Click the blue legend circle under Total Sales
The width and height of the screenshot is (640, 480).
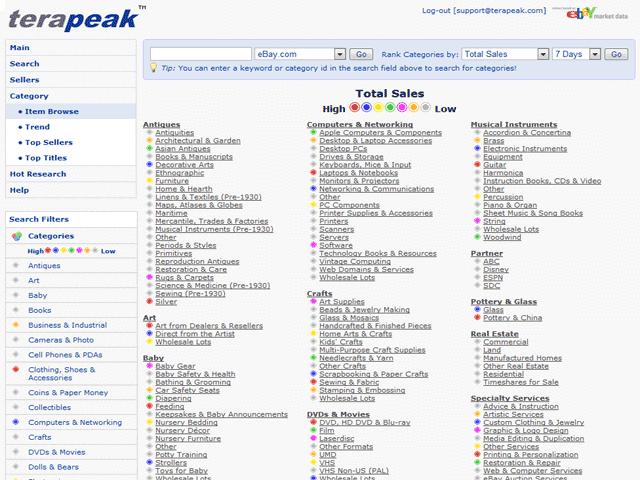[x=367, y=107]
